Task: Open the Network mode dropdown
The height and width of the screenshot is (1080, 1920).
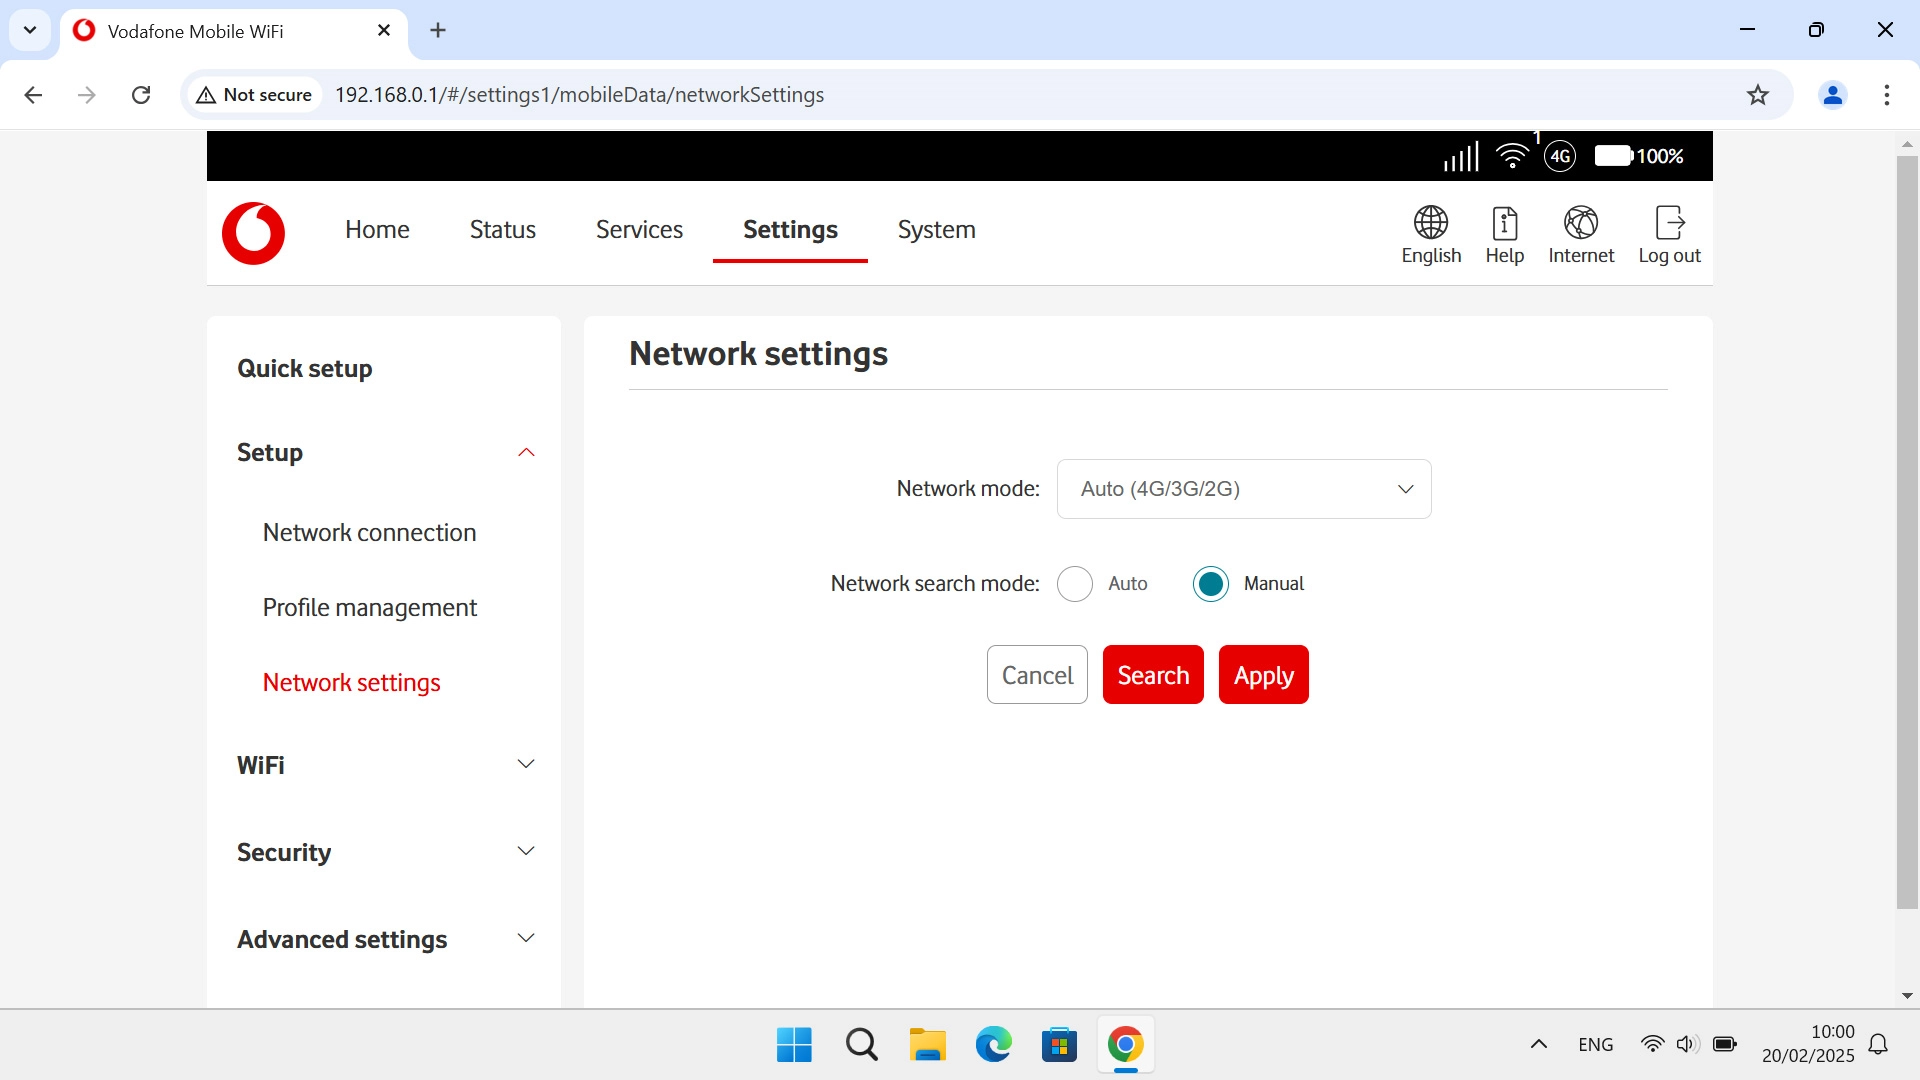Action: [1243, 489]
